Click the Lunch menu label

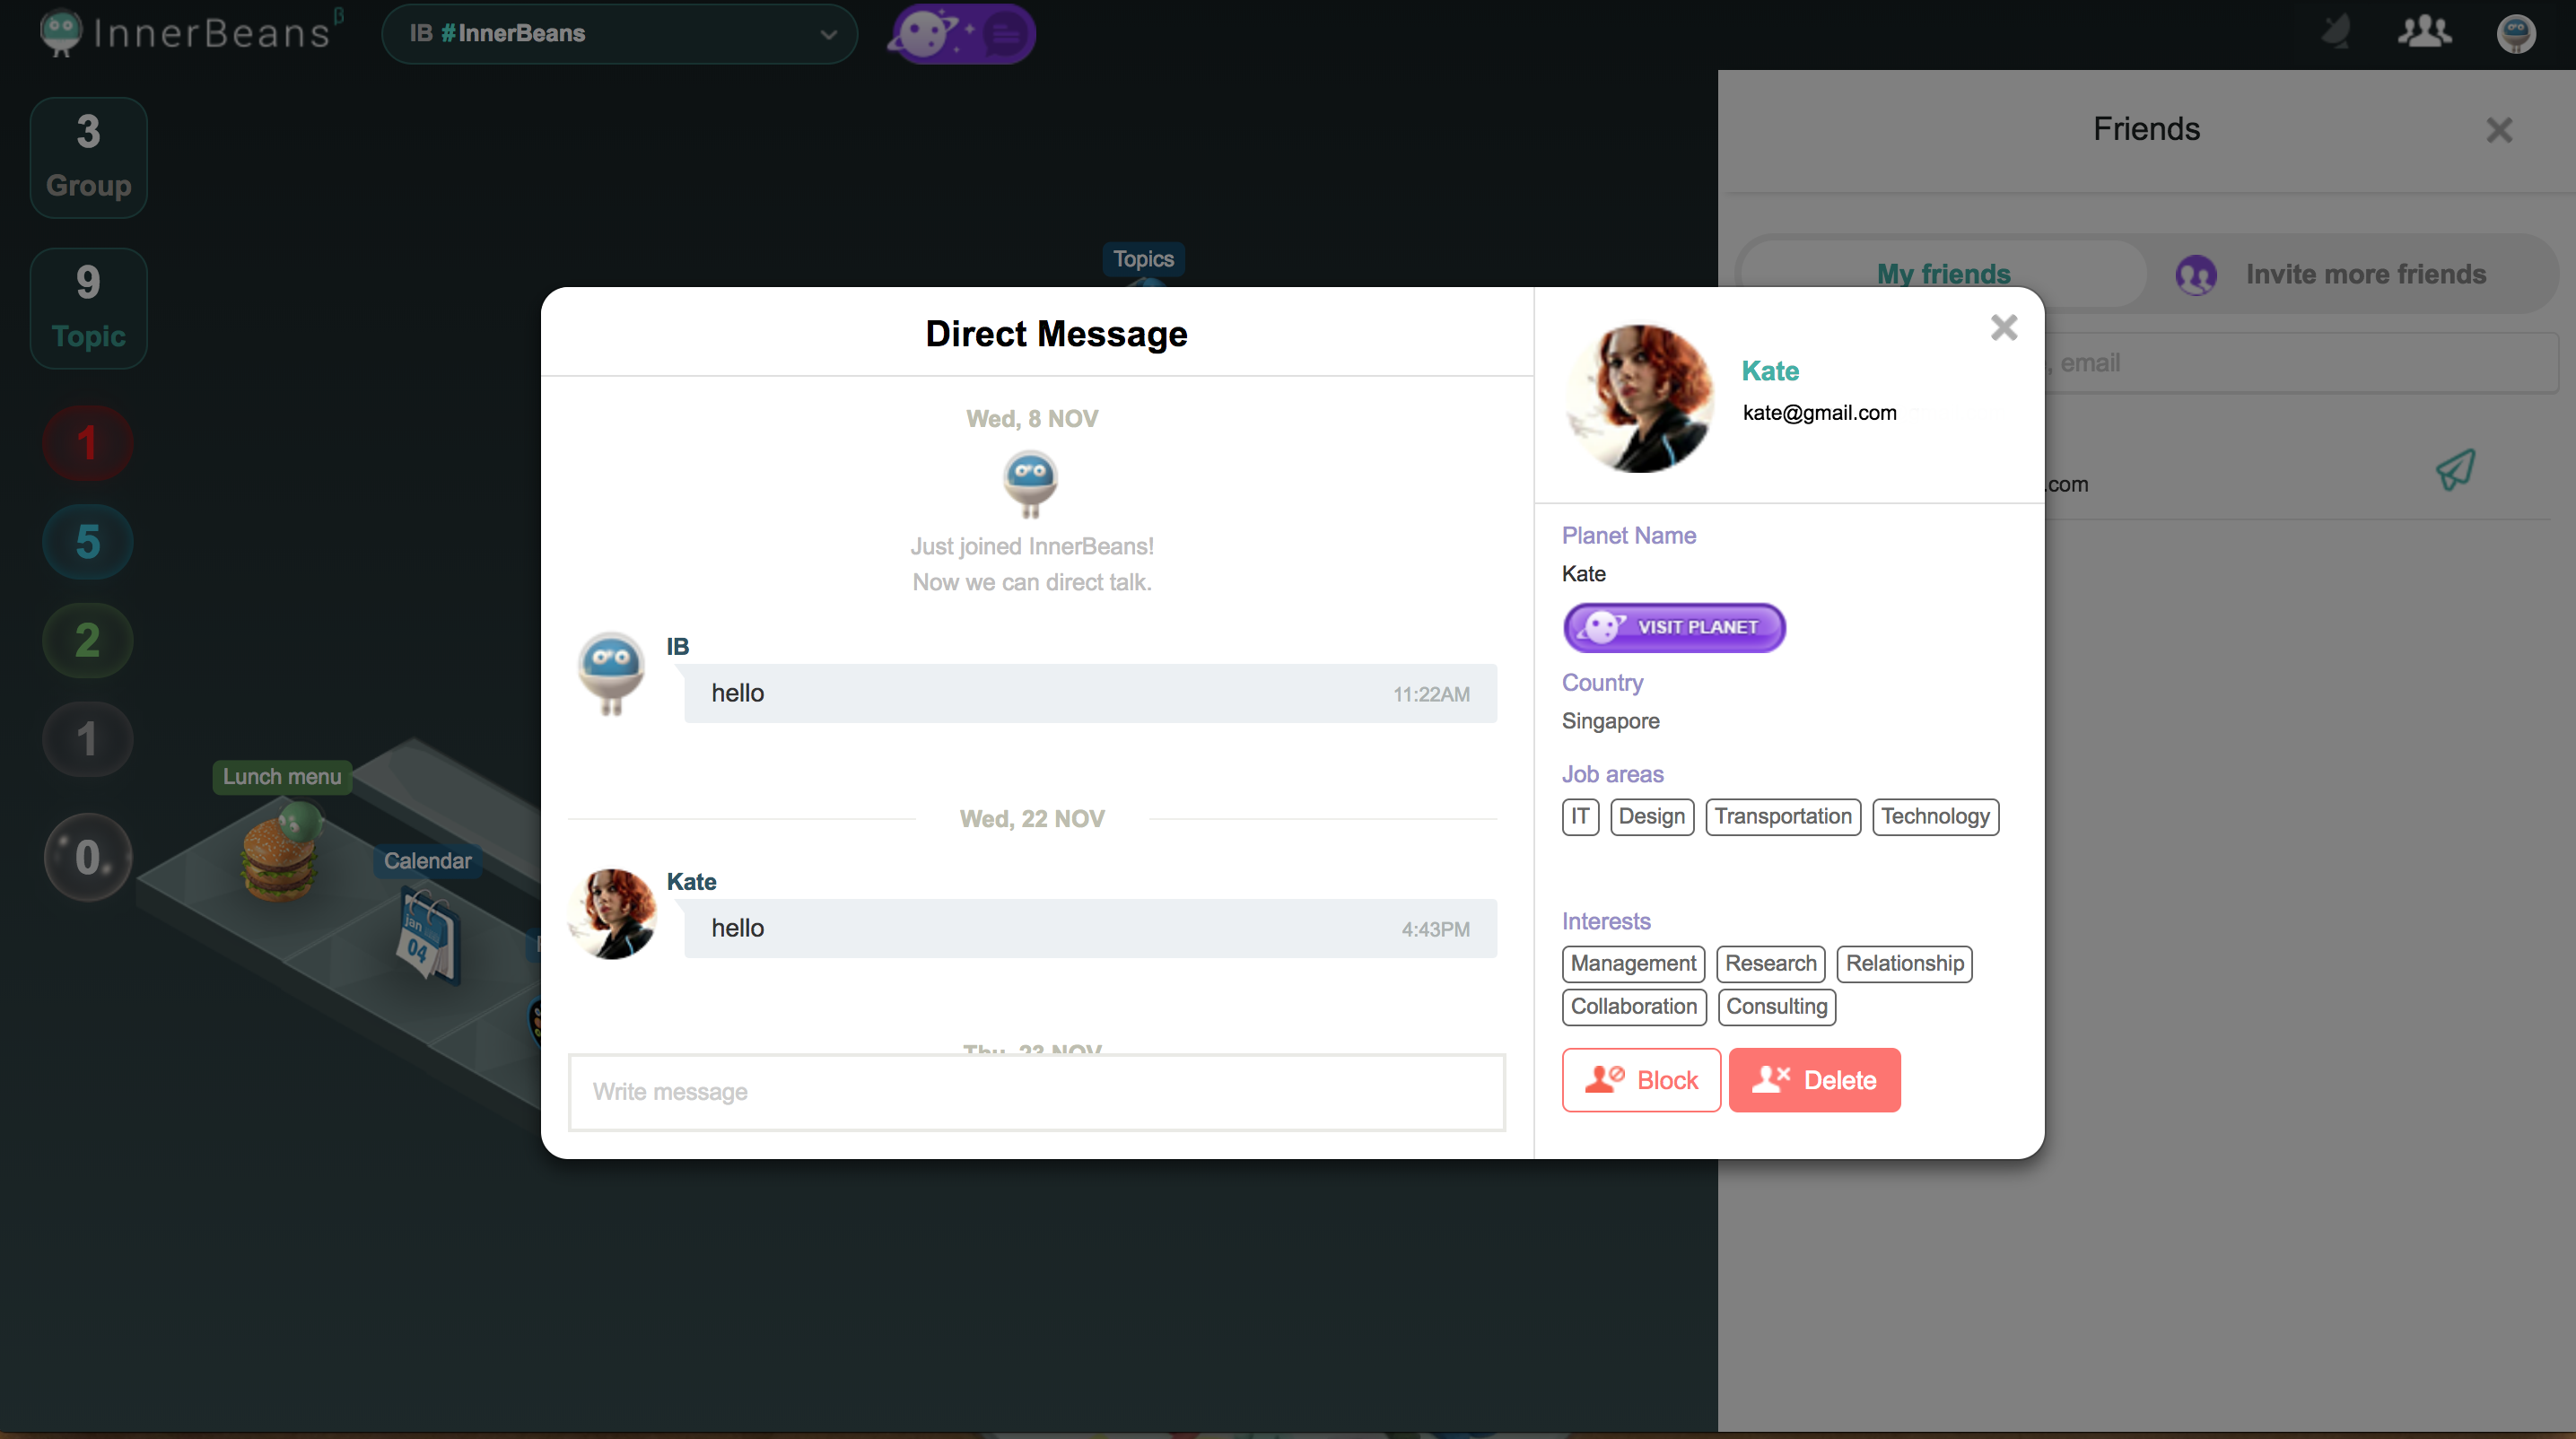click(282, 776)
